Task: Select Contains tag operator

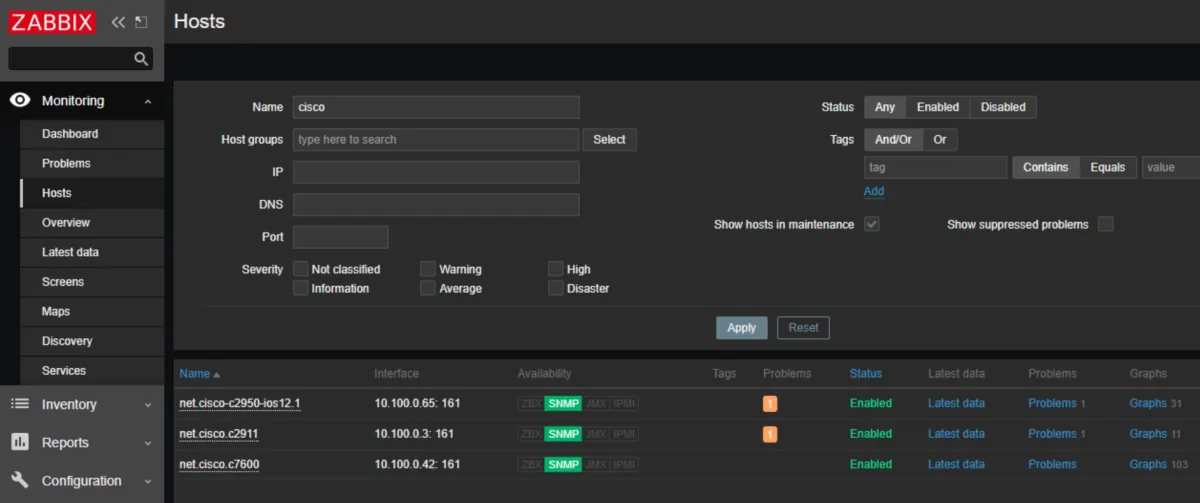Action: point(1046,167)
